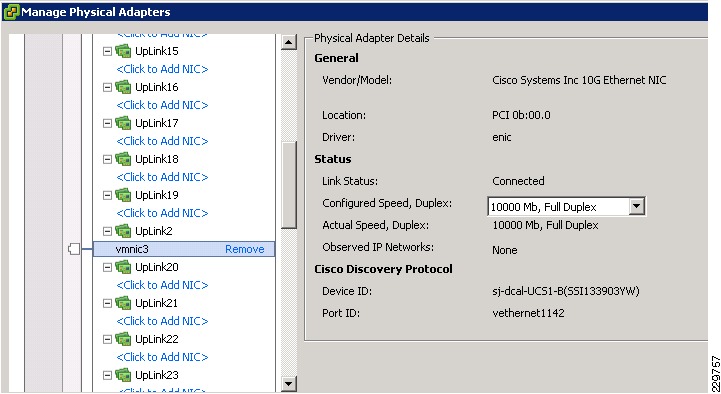721x394 pixels.
Task: Click the UpLink2 green NIC icon
Action: (x=123, y=231)
